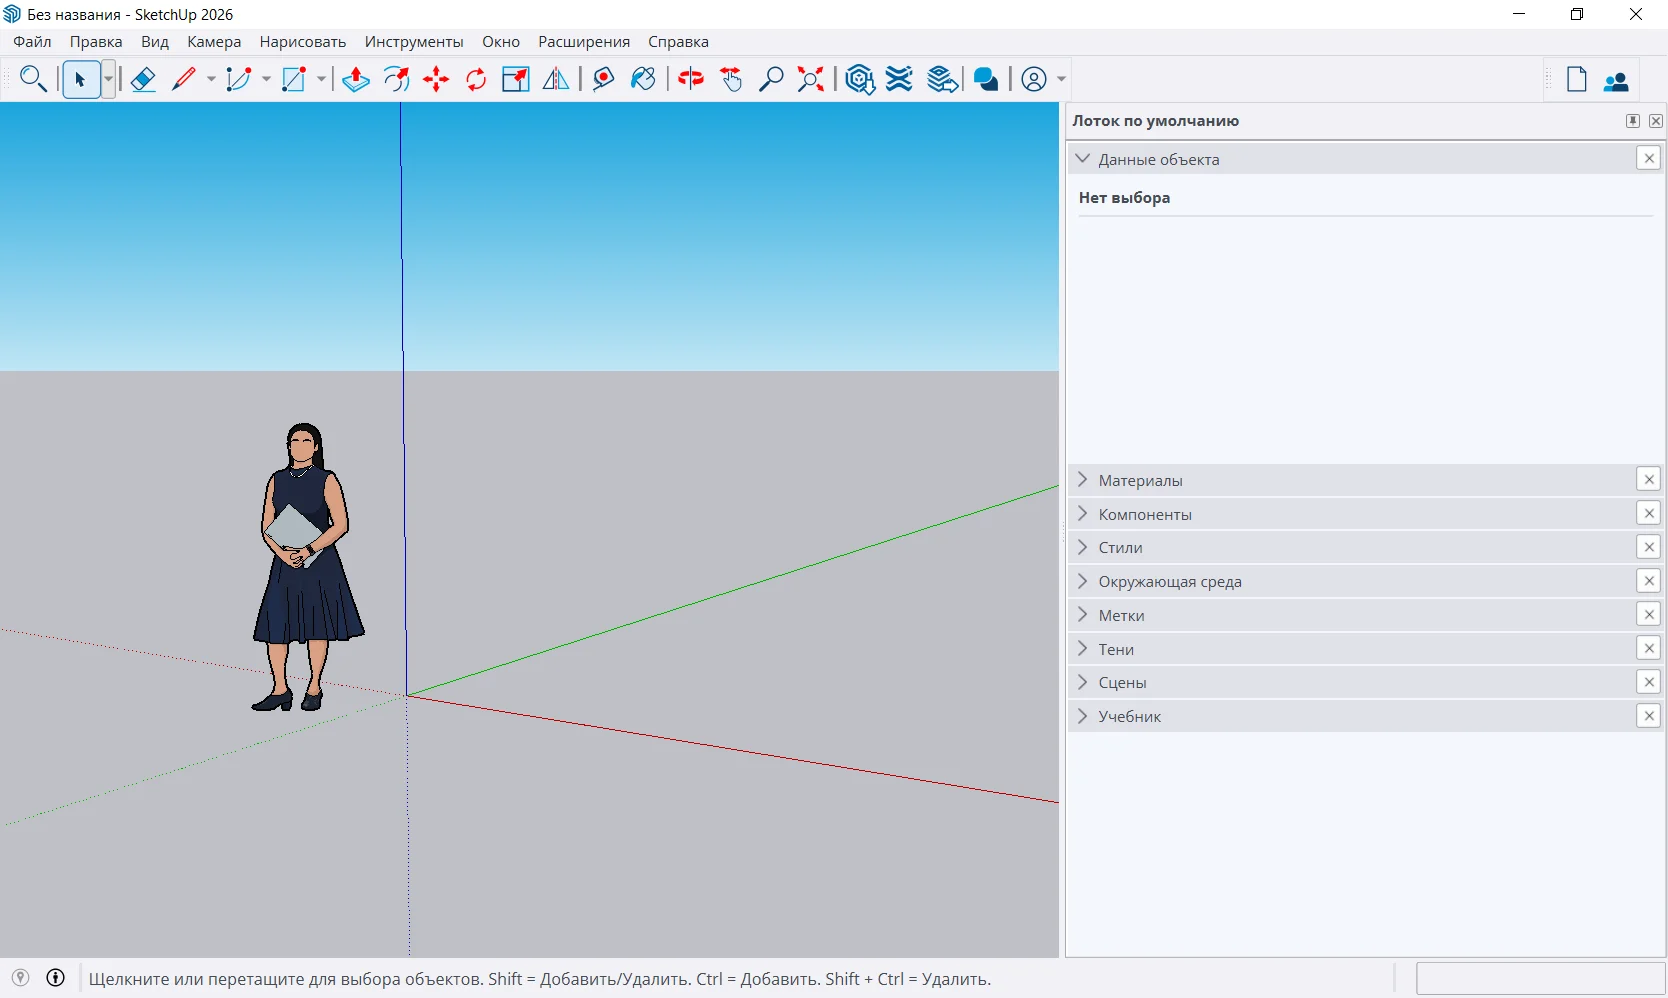The image size is (1668, 998).
Task: Pick the Eraser tool
Action: point(143,79)
